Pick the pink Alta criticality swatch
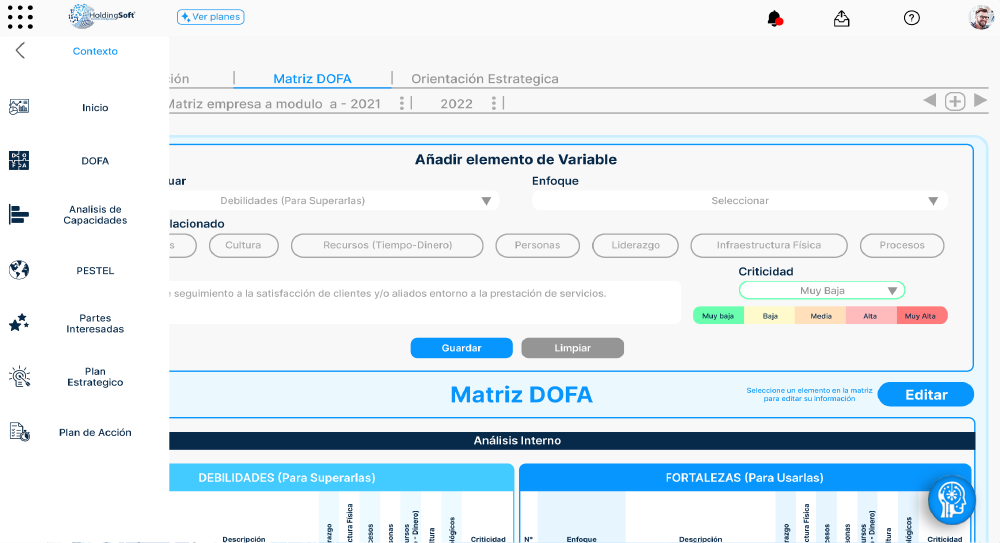1000x543 pixels. [x=871, y=316]
